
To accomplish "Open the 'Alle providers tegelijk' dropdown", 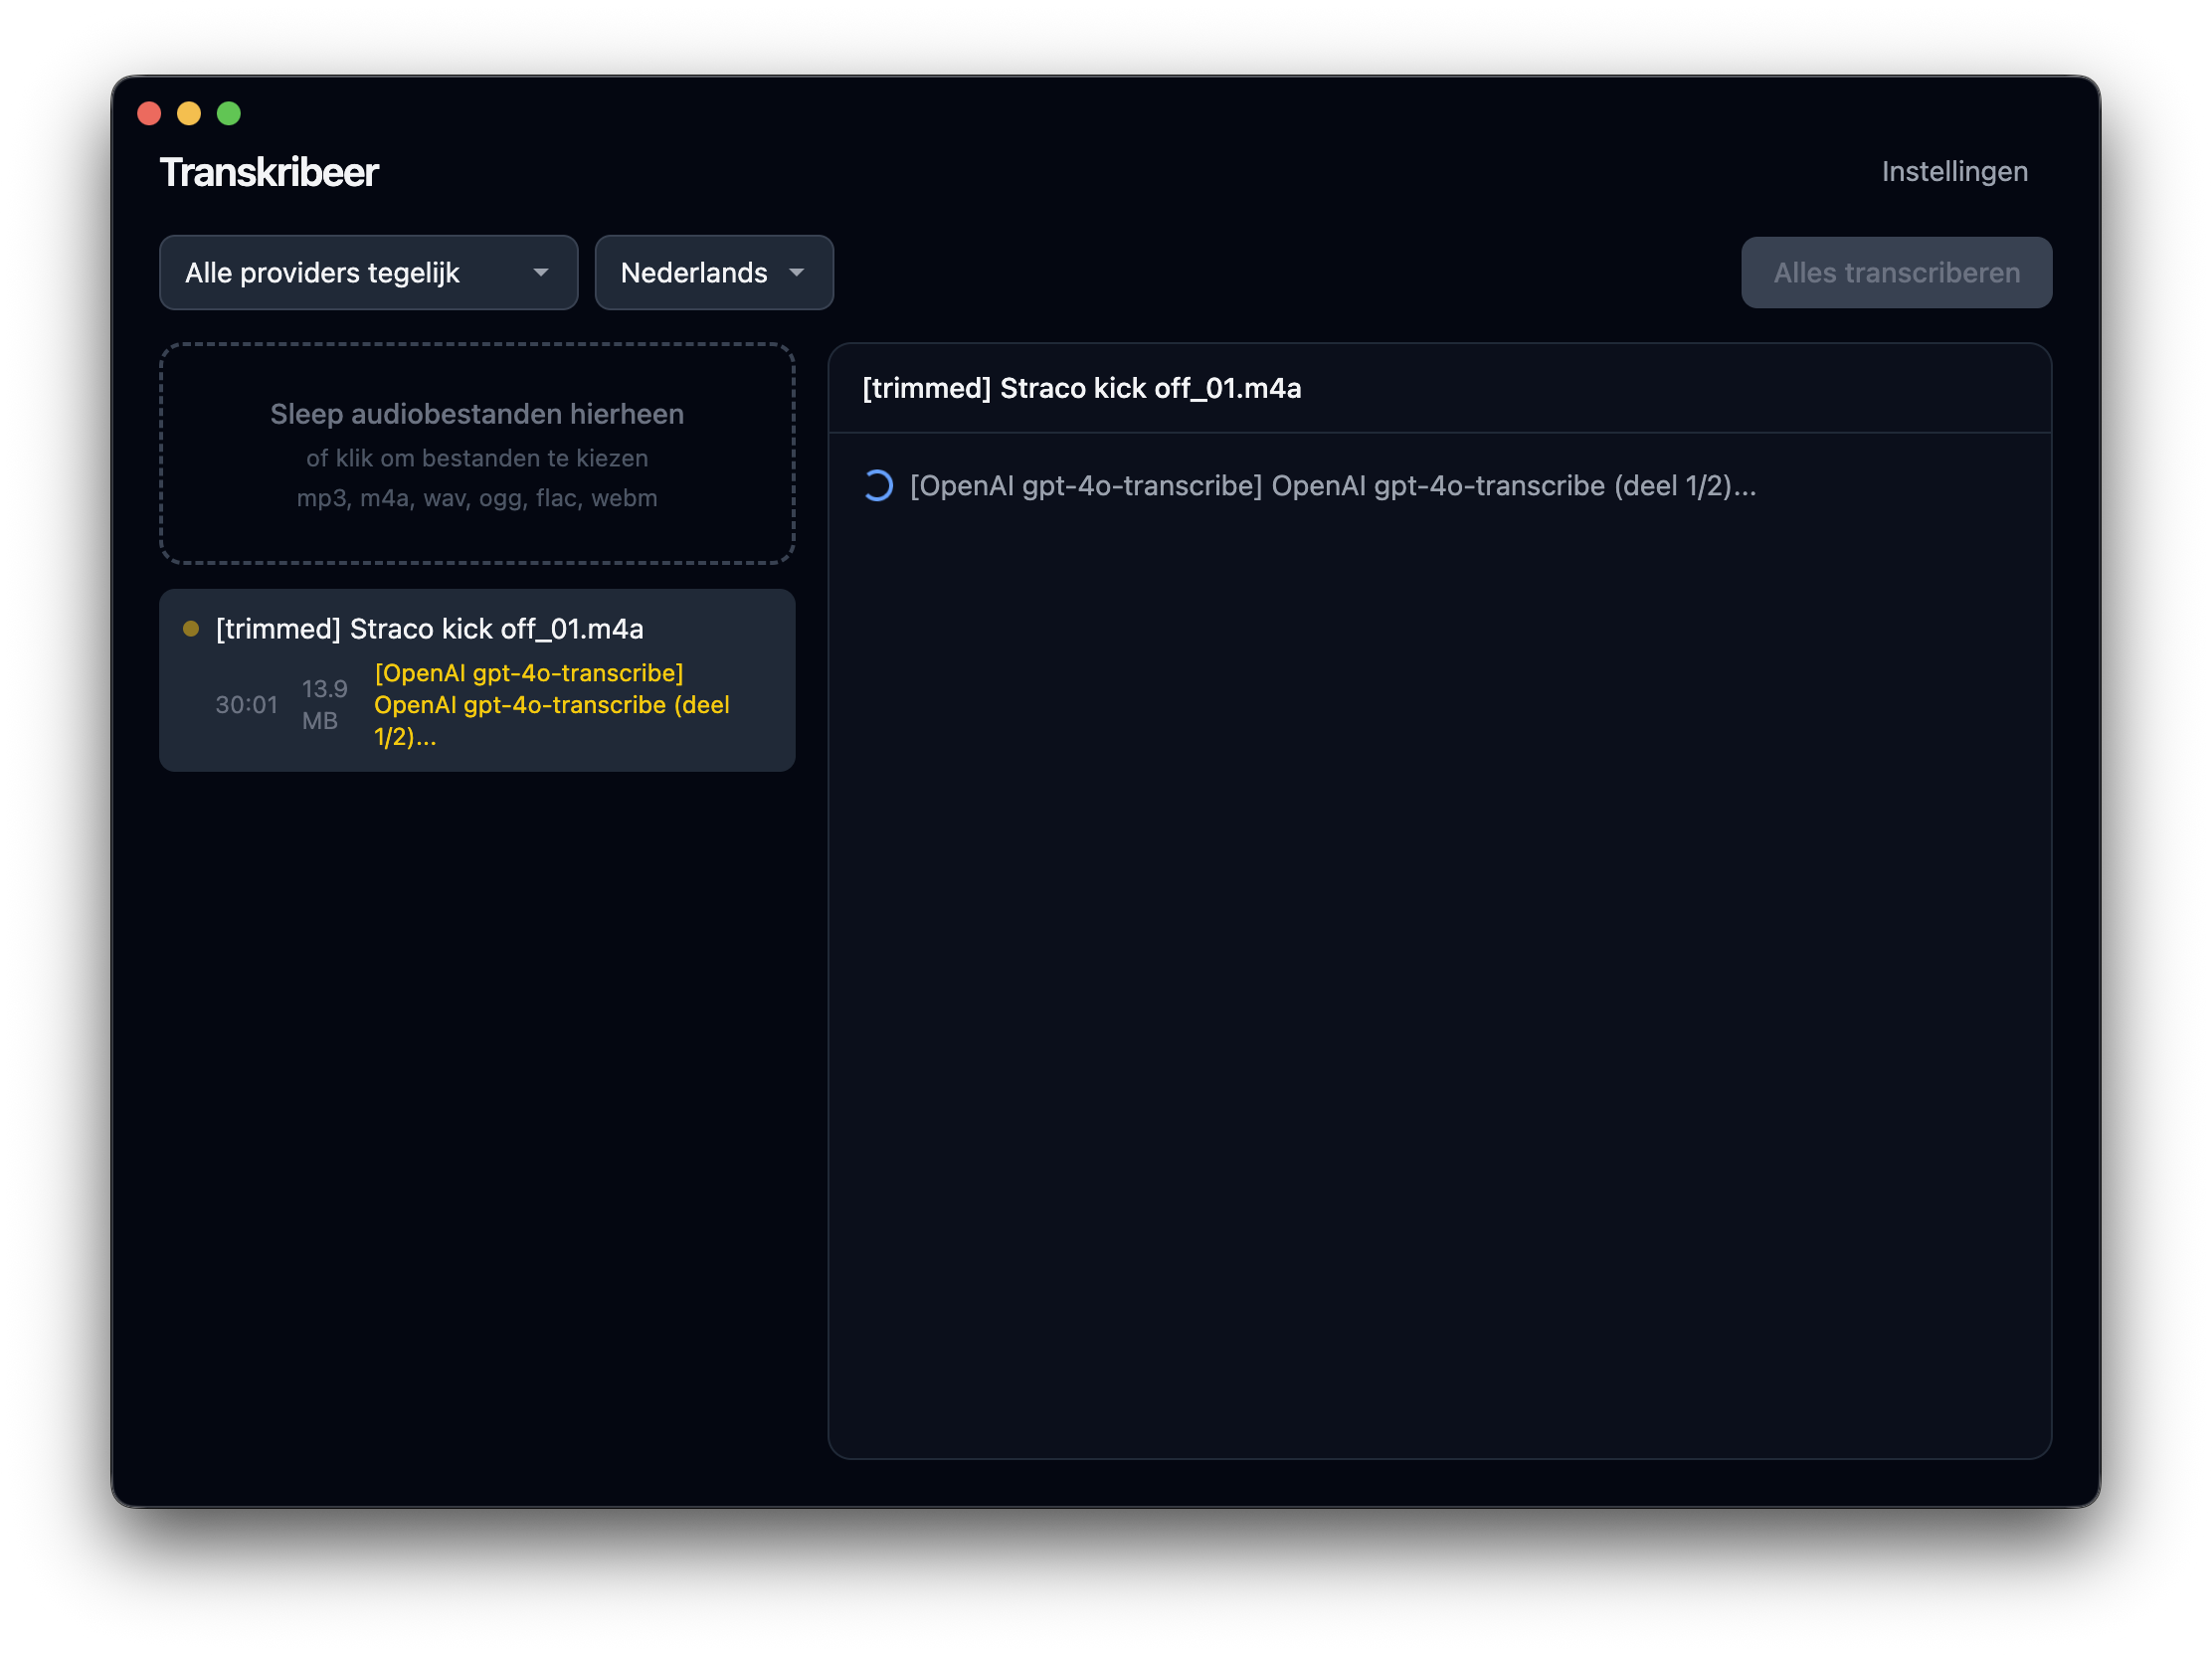I will 368,273.
